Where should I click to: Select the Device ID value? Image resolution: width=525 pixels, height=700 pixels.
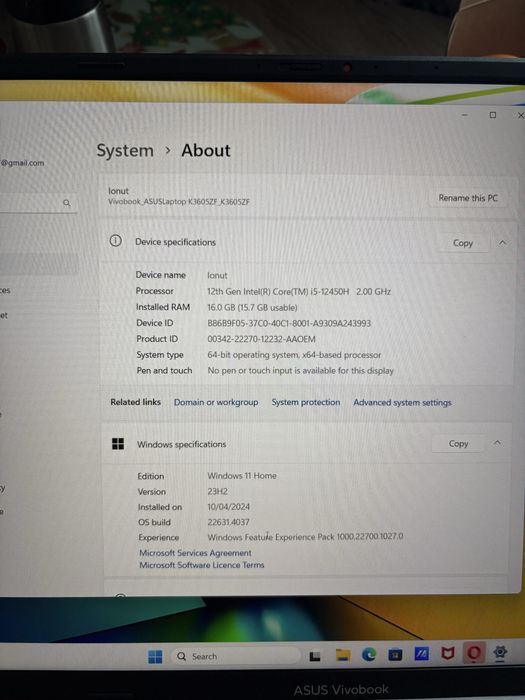289,323
